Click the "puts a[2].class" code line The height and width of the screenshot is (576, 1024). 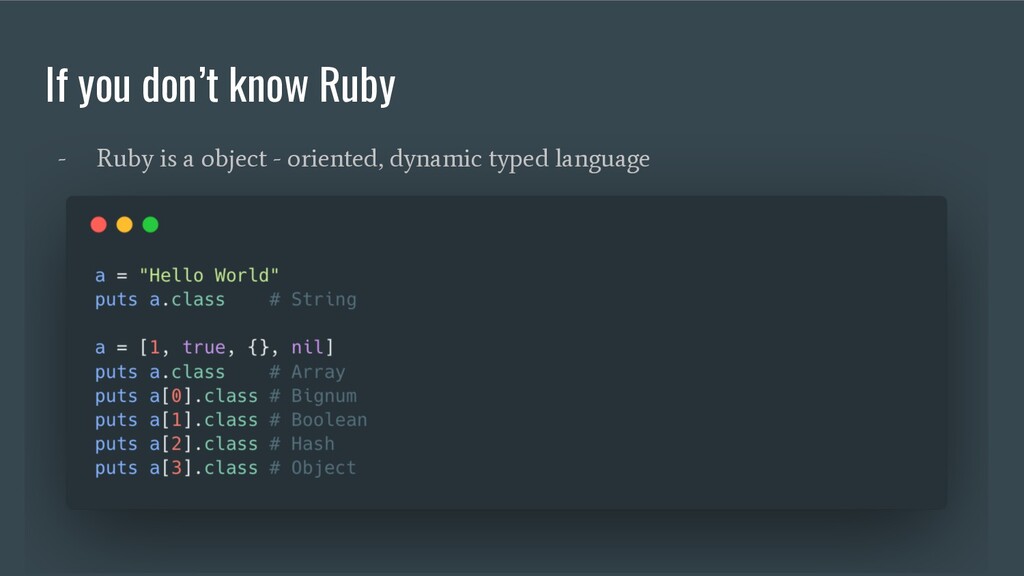[x=176, y=444]
